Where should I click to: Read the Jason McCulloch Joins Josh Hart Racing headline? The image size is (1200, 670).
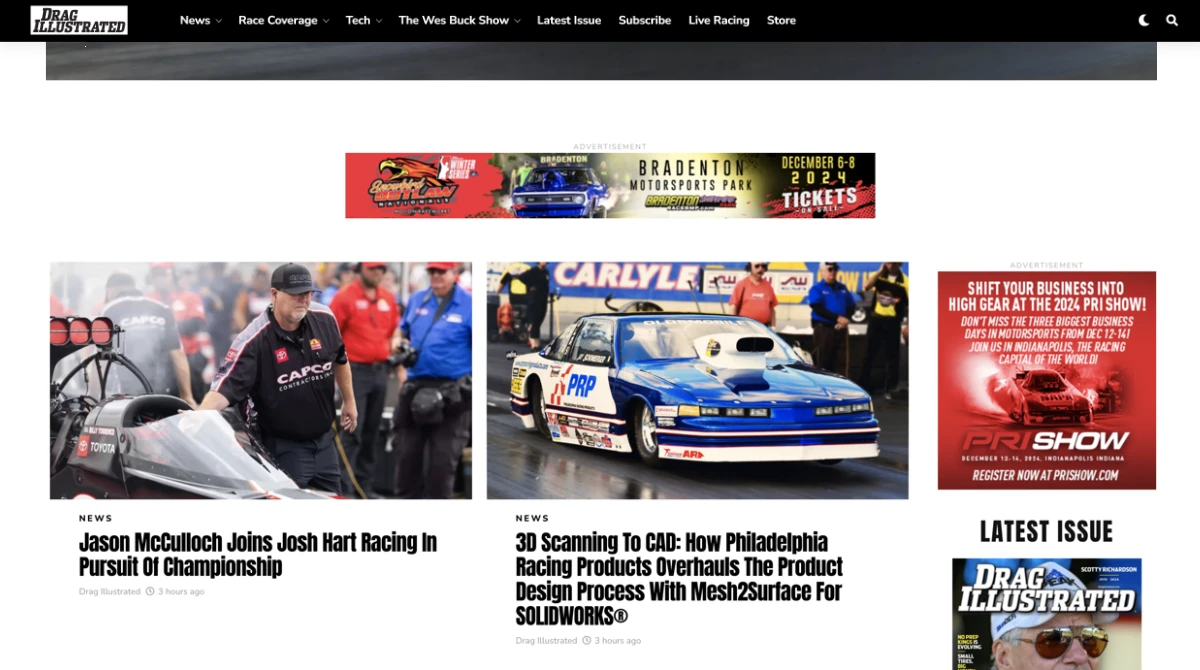pyautogui.click(x=258, y=555)
